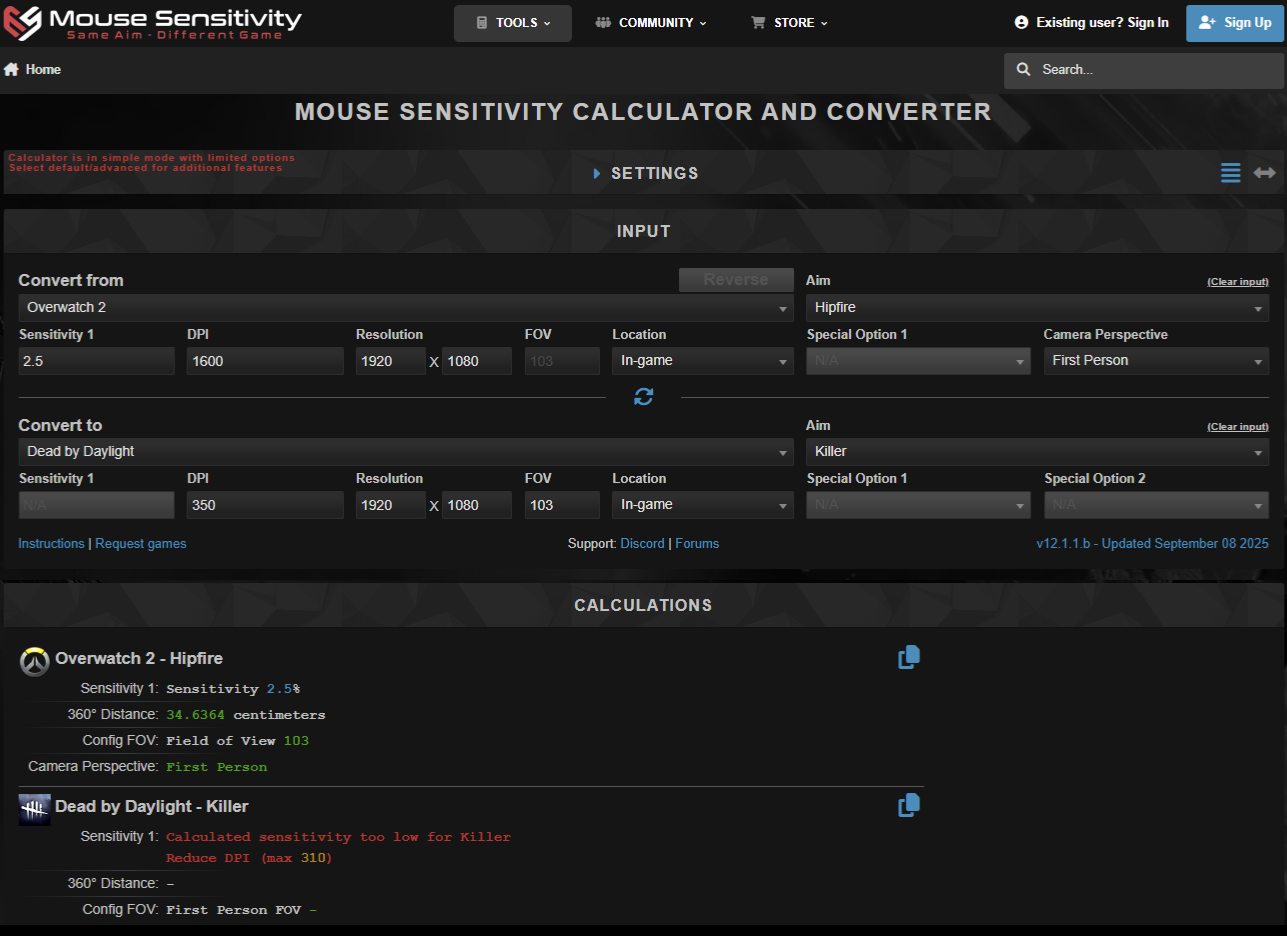Open Convert from Special Option 1 dropdown

918,361
